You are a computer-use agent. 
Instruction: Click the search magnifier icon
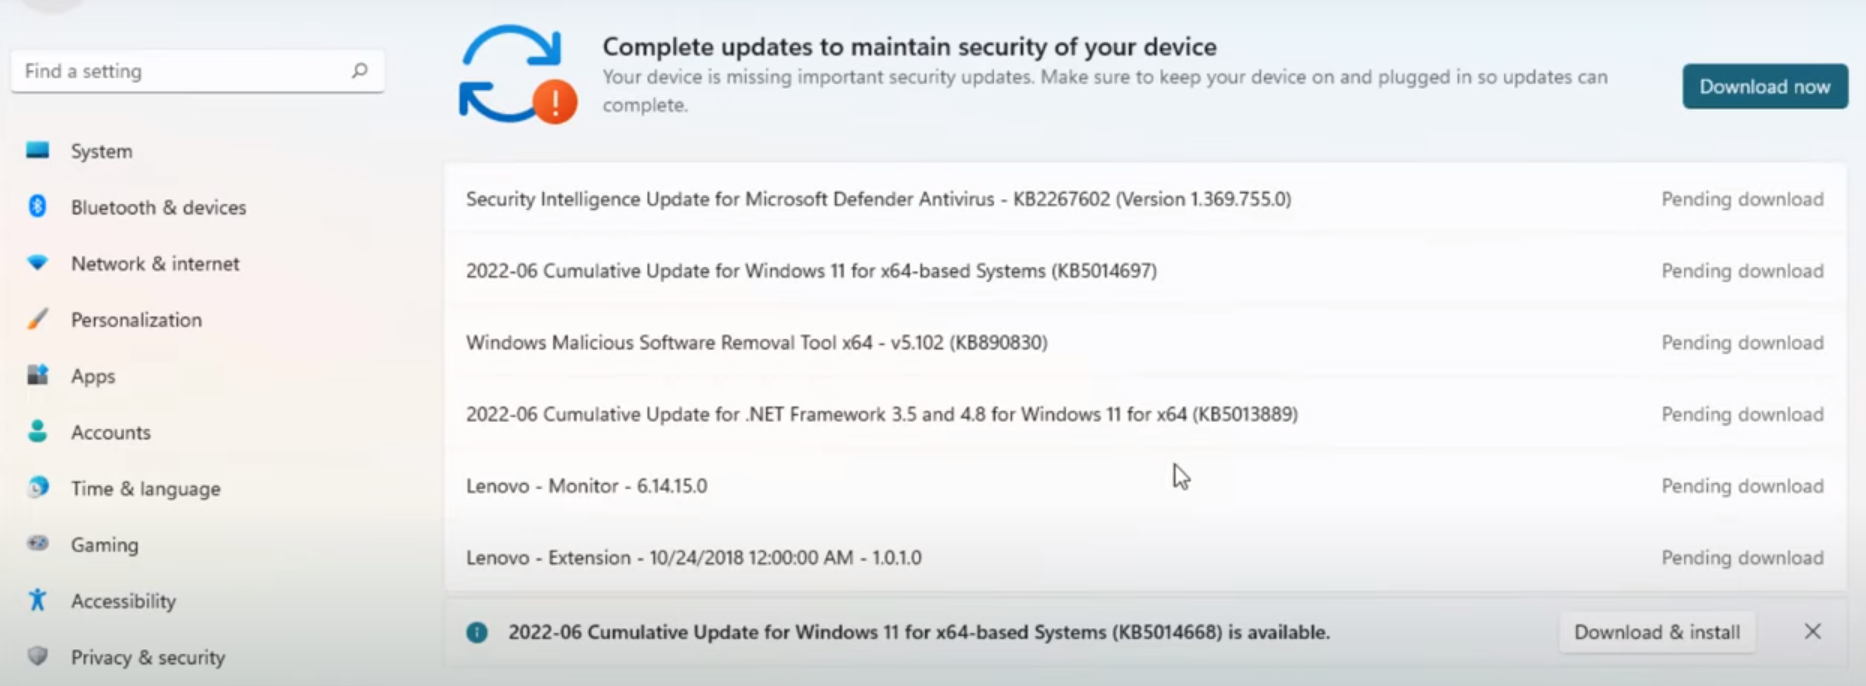click(360, 71)
